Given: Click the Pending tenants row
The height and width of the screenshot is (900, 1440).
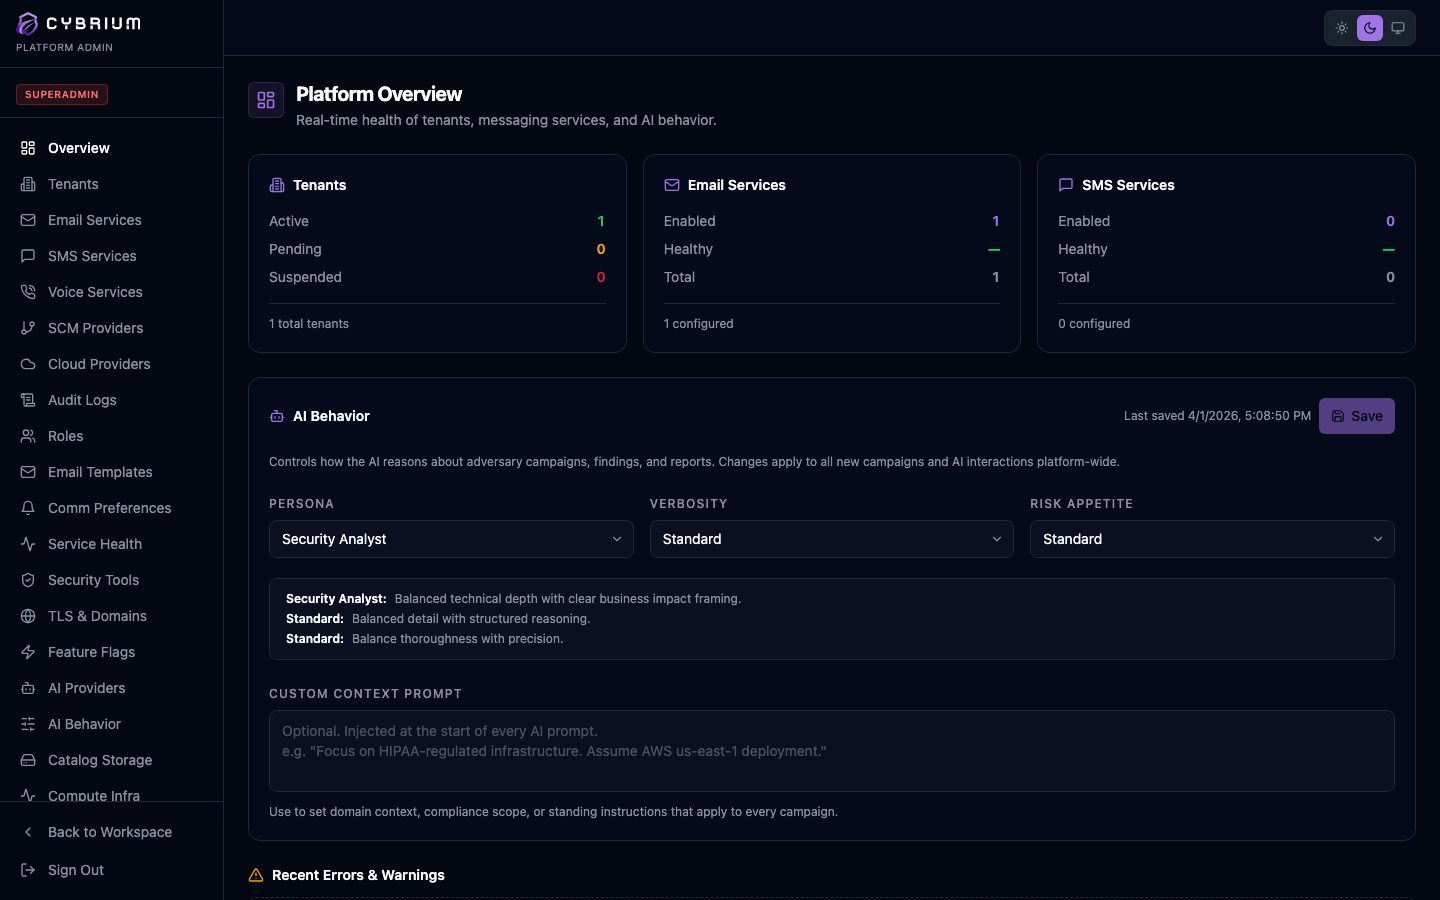Looking at the screenshot, I should [x=437, y=249].
